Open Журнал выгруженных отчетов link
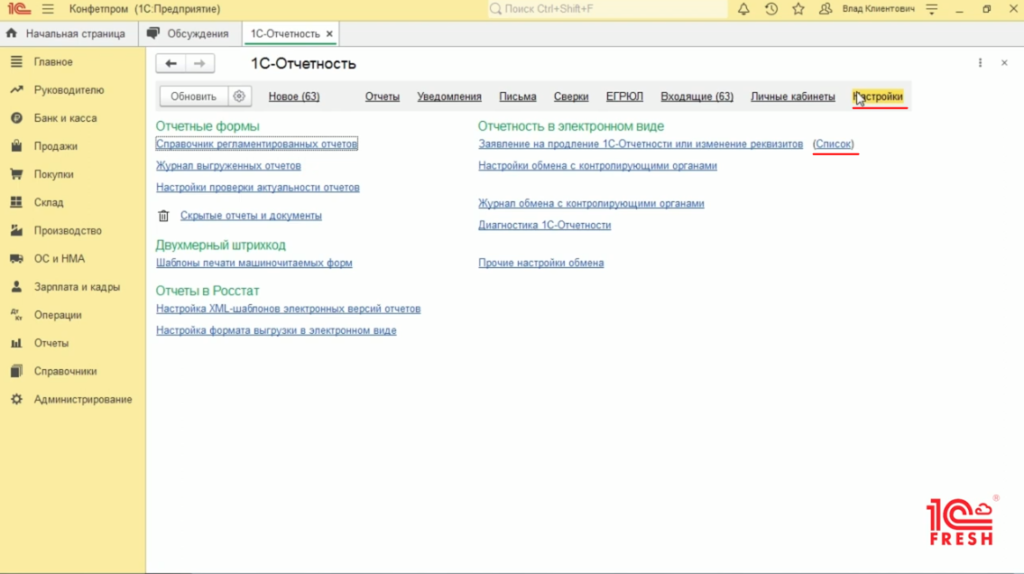 [x=229, y=166]
